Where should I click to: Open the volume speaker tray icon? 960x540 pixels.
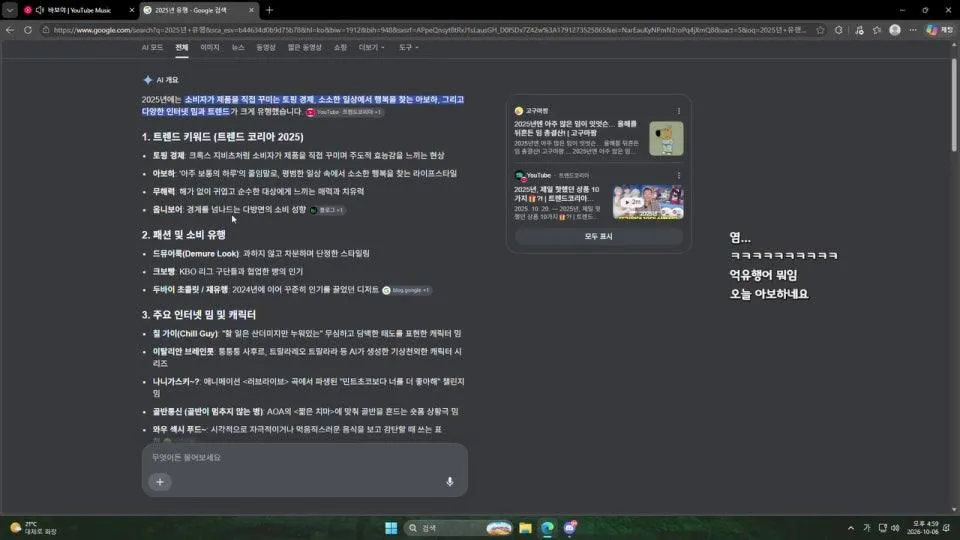pos(895,528)
